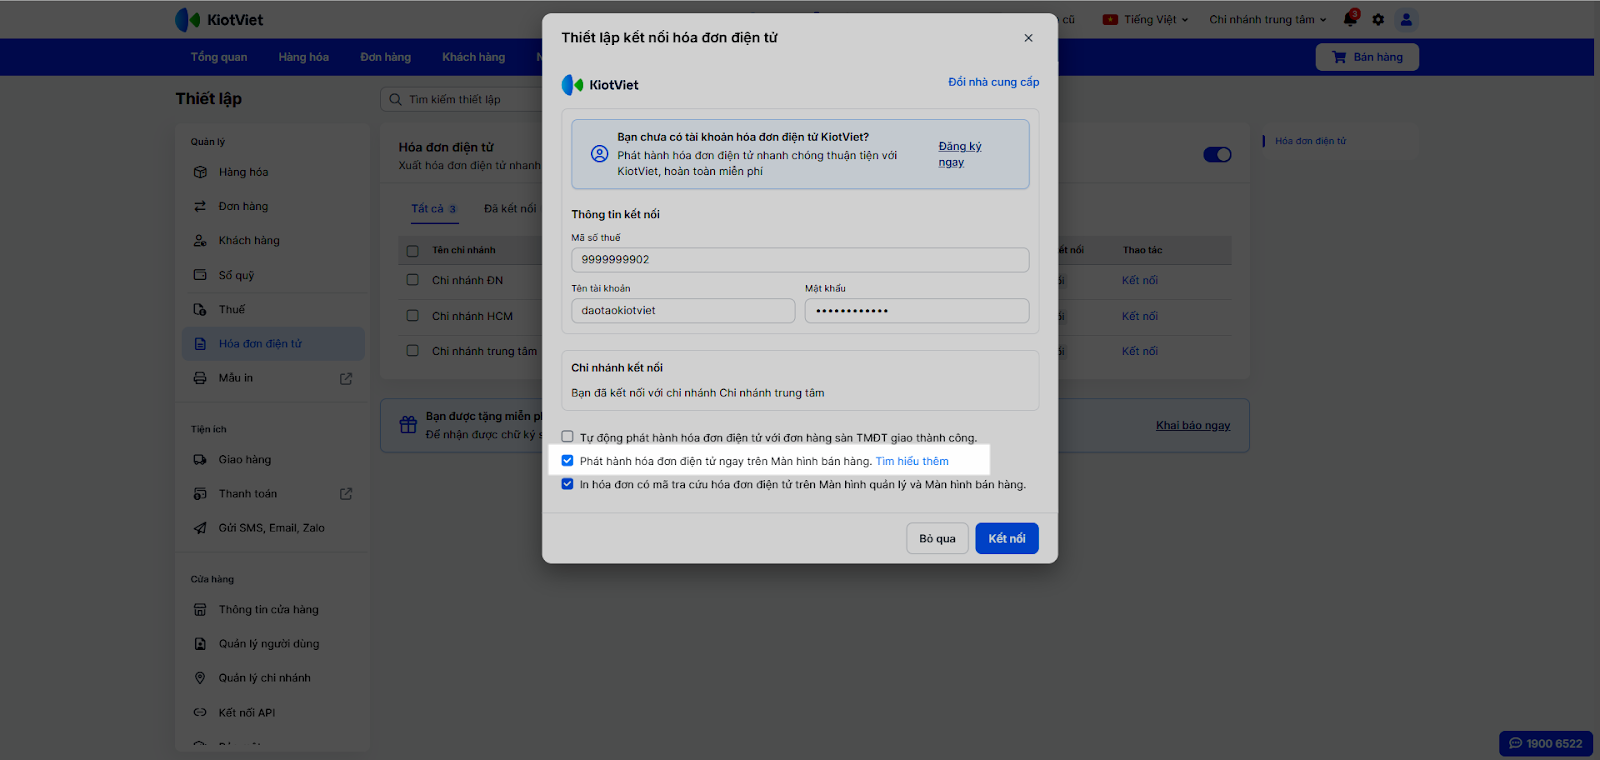Click the Hóa đơn điện tử sidebar icon
1600x760 pixels.
point(200,344)
